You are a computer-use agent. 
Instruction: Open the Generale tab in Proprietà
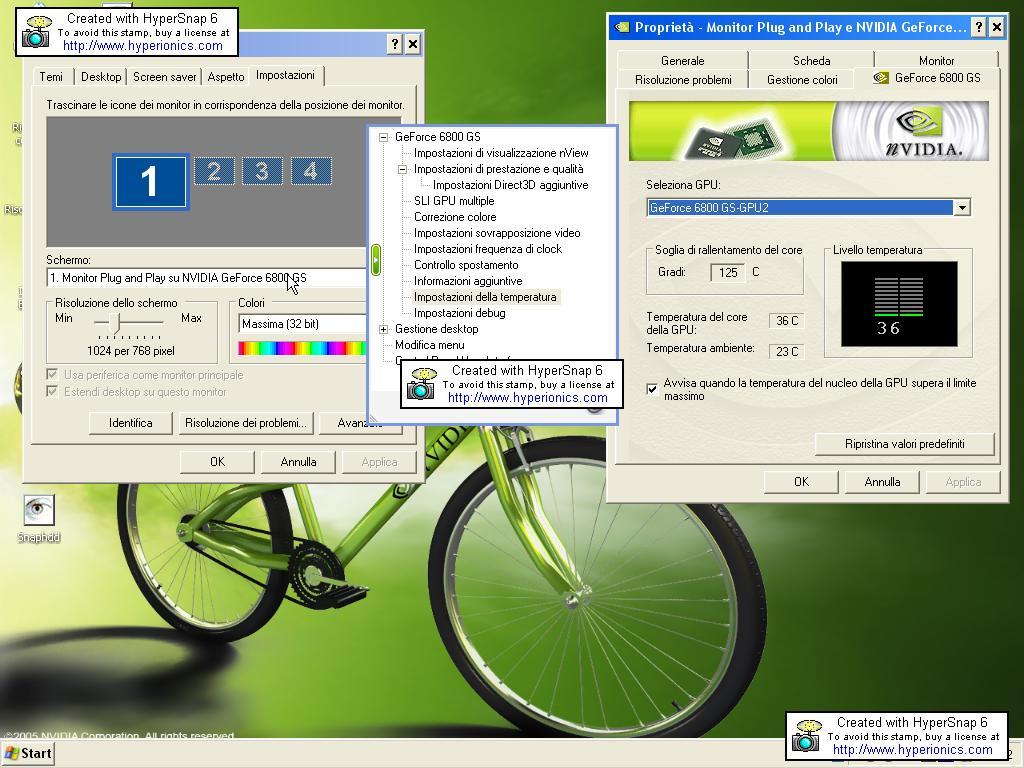click(x=682, y=61)
